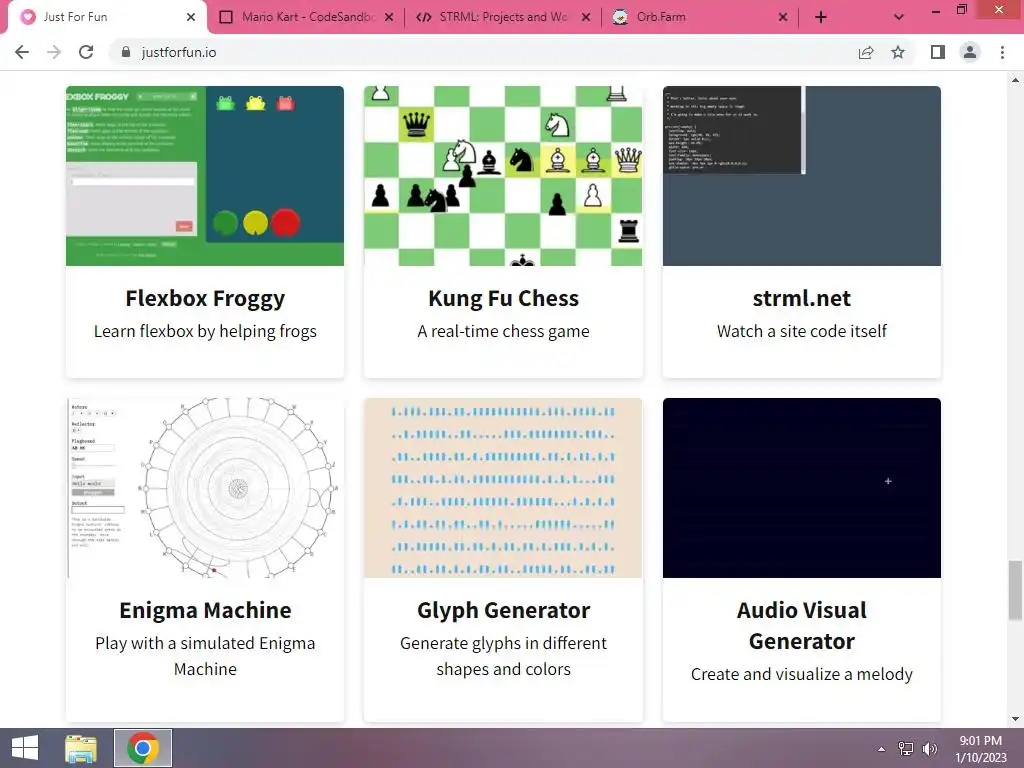Click the Glyph Generator title
1024x768 pixels.
[504, 611]
